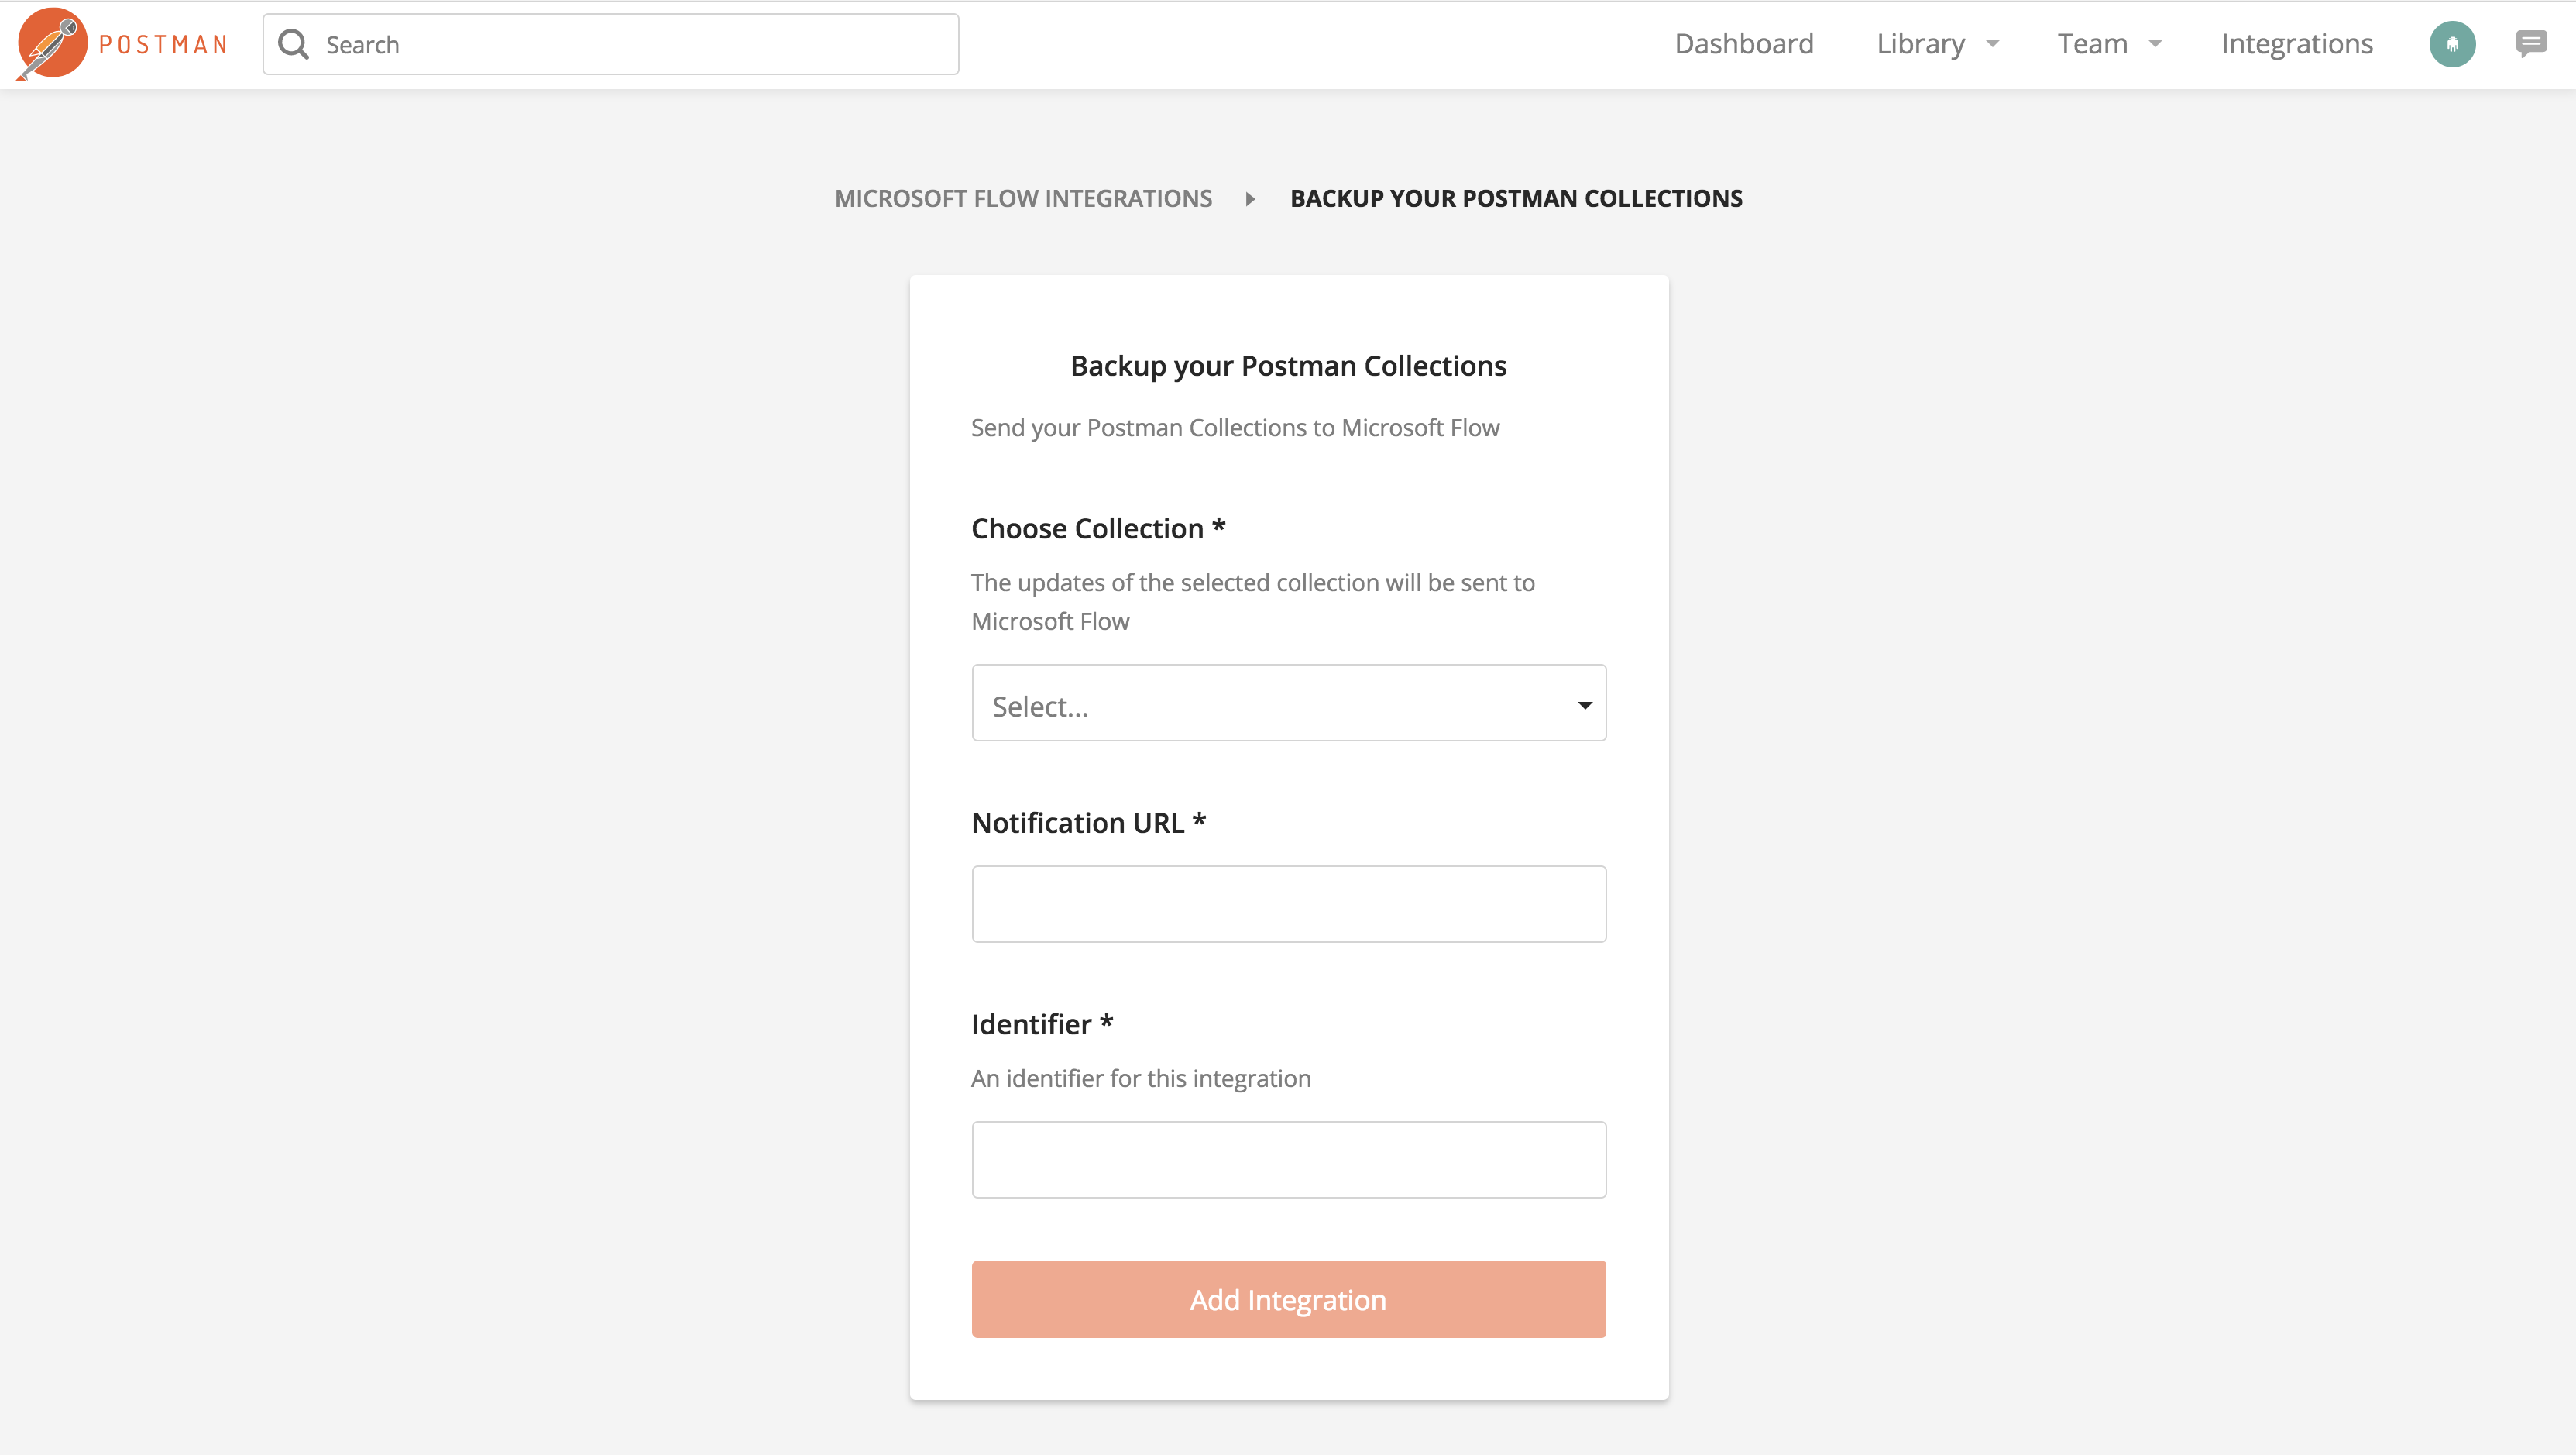Click the search magnifier icon
This screenshot has height=1455, width=2576.
(293, 43)
